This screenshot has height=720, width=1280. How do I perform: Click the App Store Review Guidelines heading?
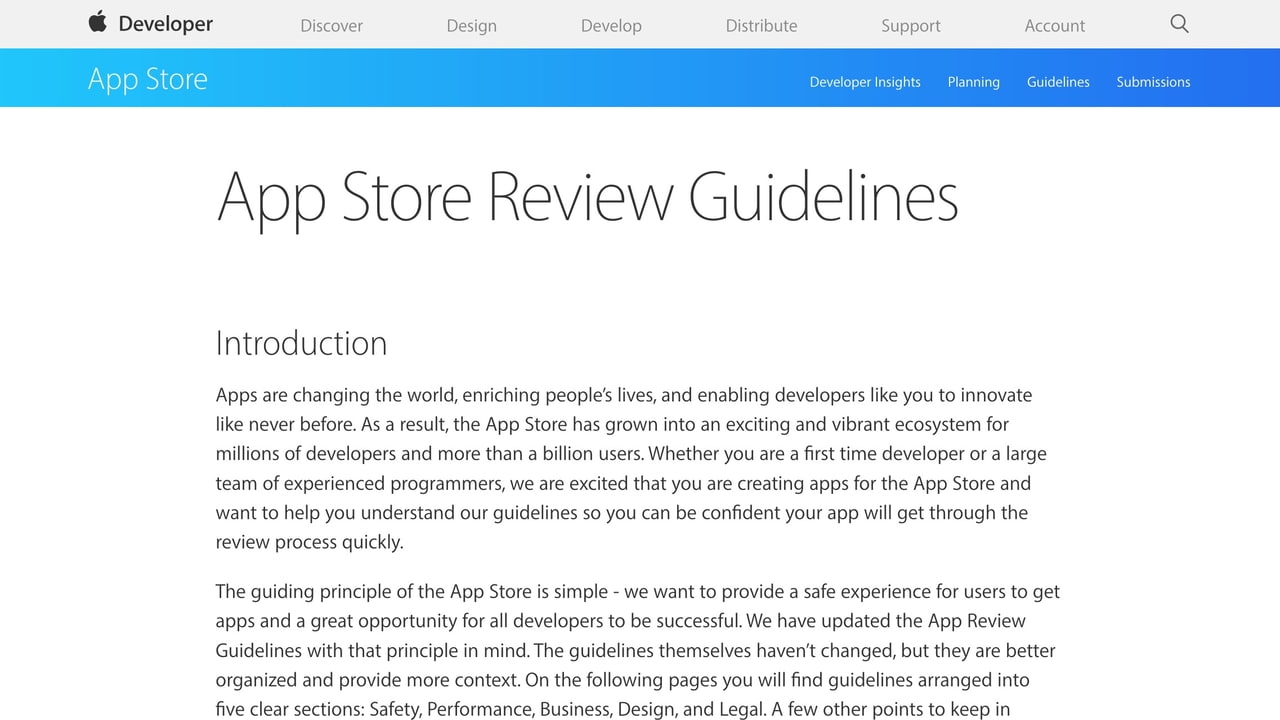pos(587,197)
